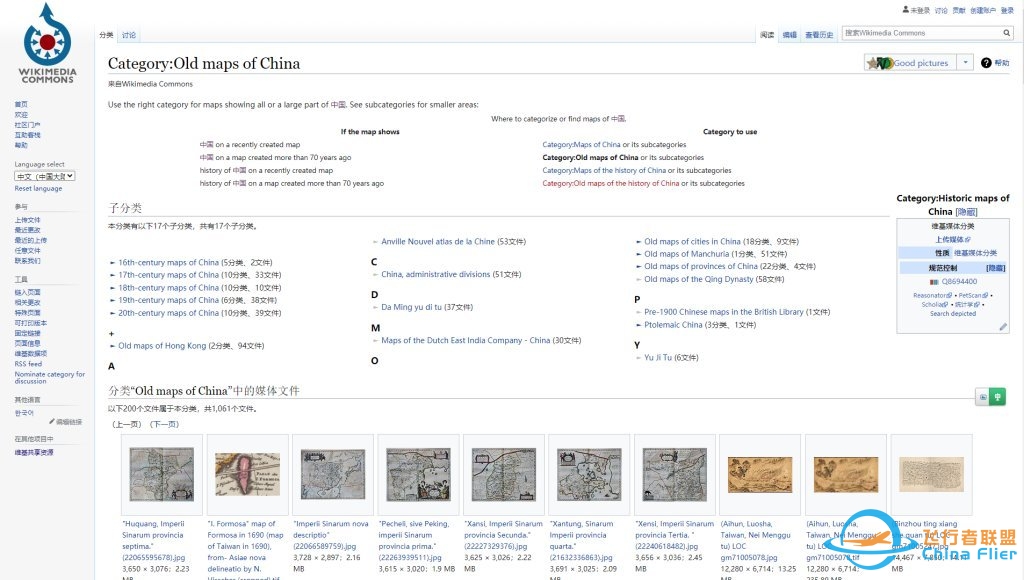Open the Wikimedia Commons logo home link
The image size is (1024, 580).
[47, 43]
